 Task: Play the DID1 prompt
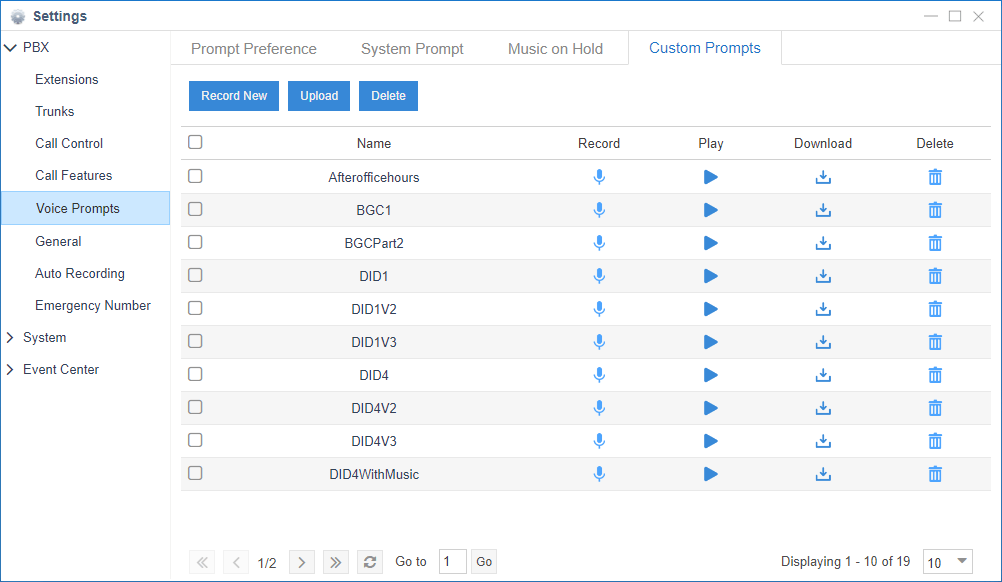(711, 276)
